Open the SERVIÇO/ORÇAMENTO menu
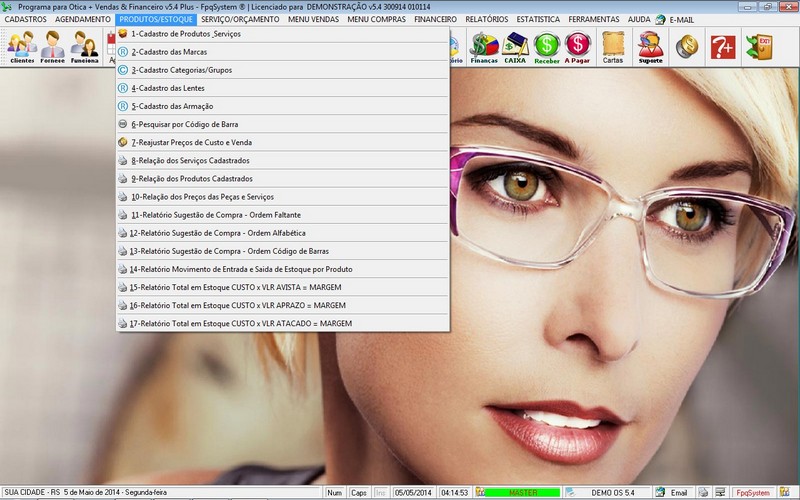The width and height of the screenshot is (800, 500). click(240, 19)
